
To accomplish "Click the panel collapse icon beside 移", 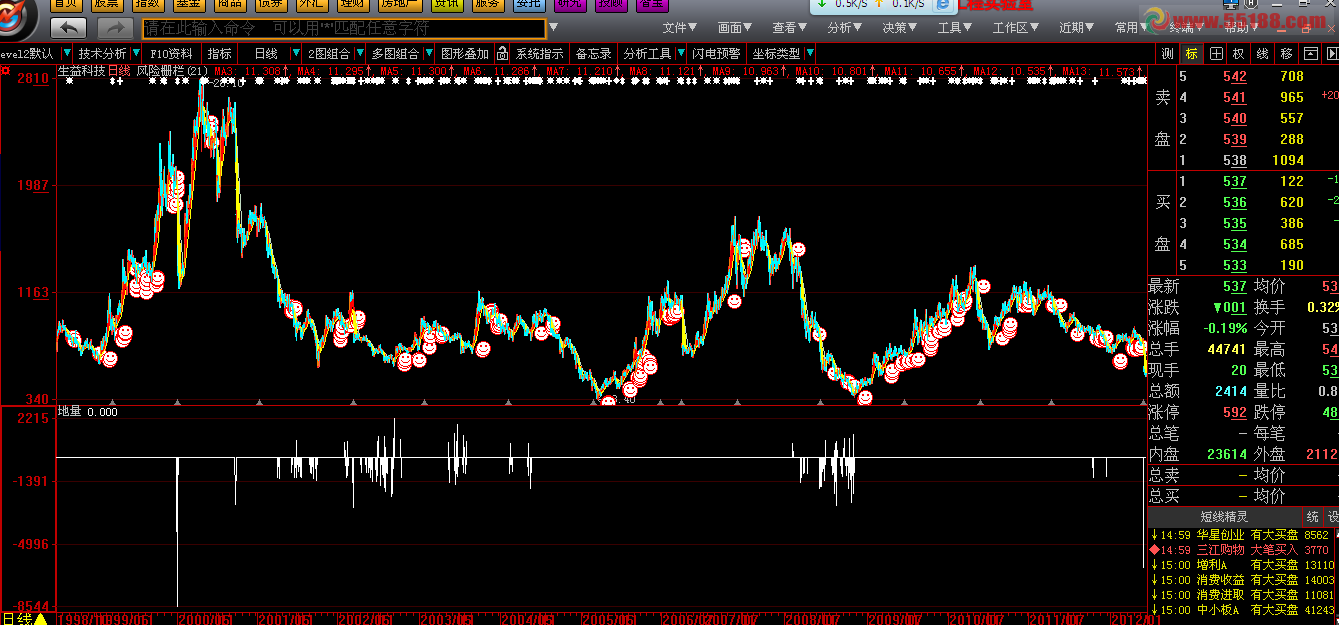I will pyautogui.click(x=1310, y=53).
